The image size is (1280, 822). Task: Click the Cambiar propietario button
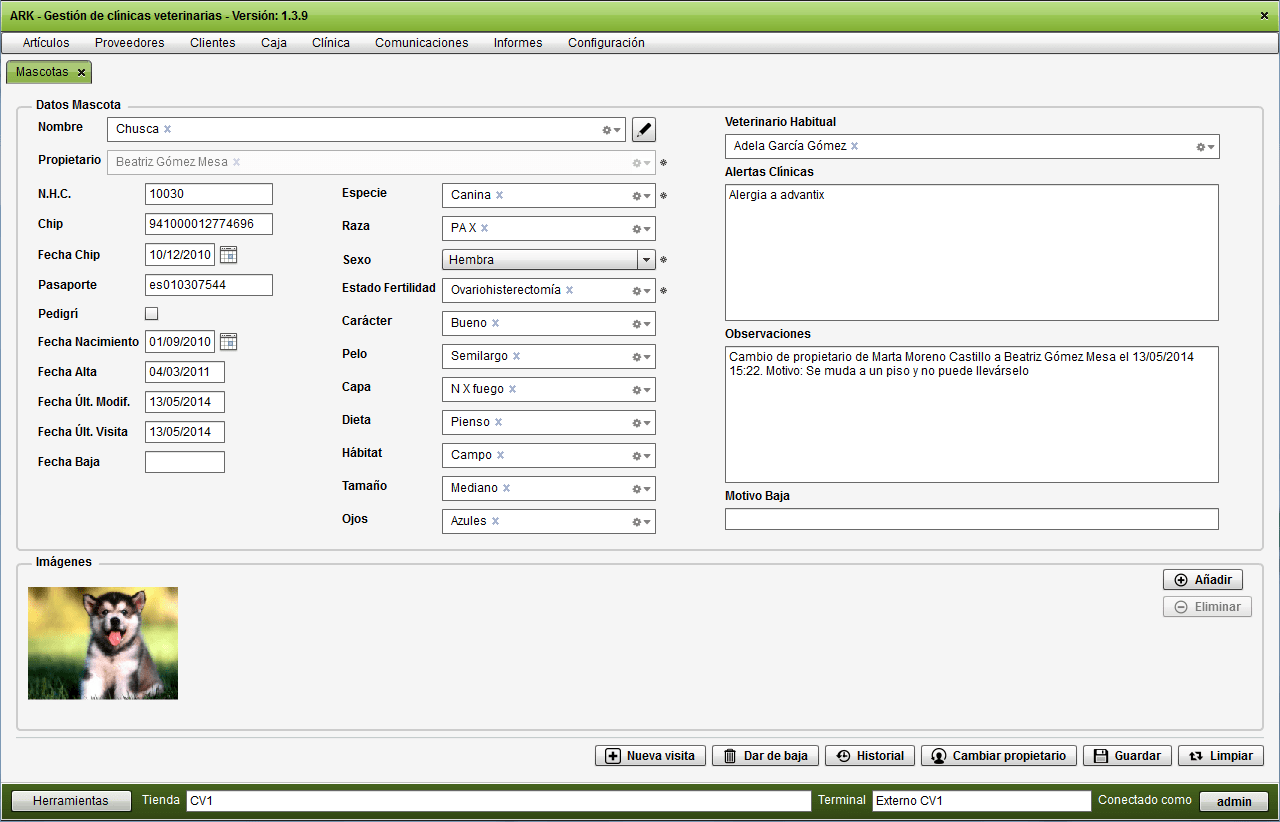coord(999,756)
